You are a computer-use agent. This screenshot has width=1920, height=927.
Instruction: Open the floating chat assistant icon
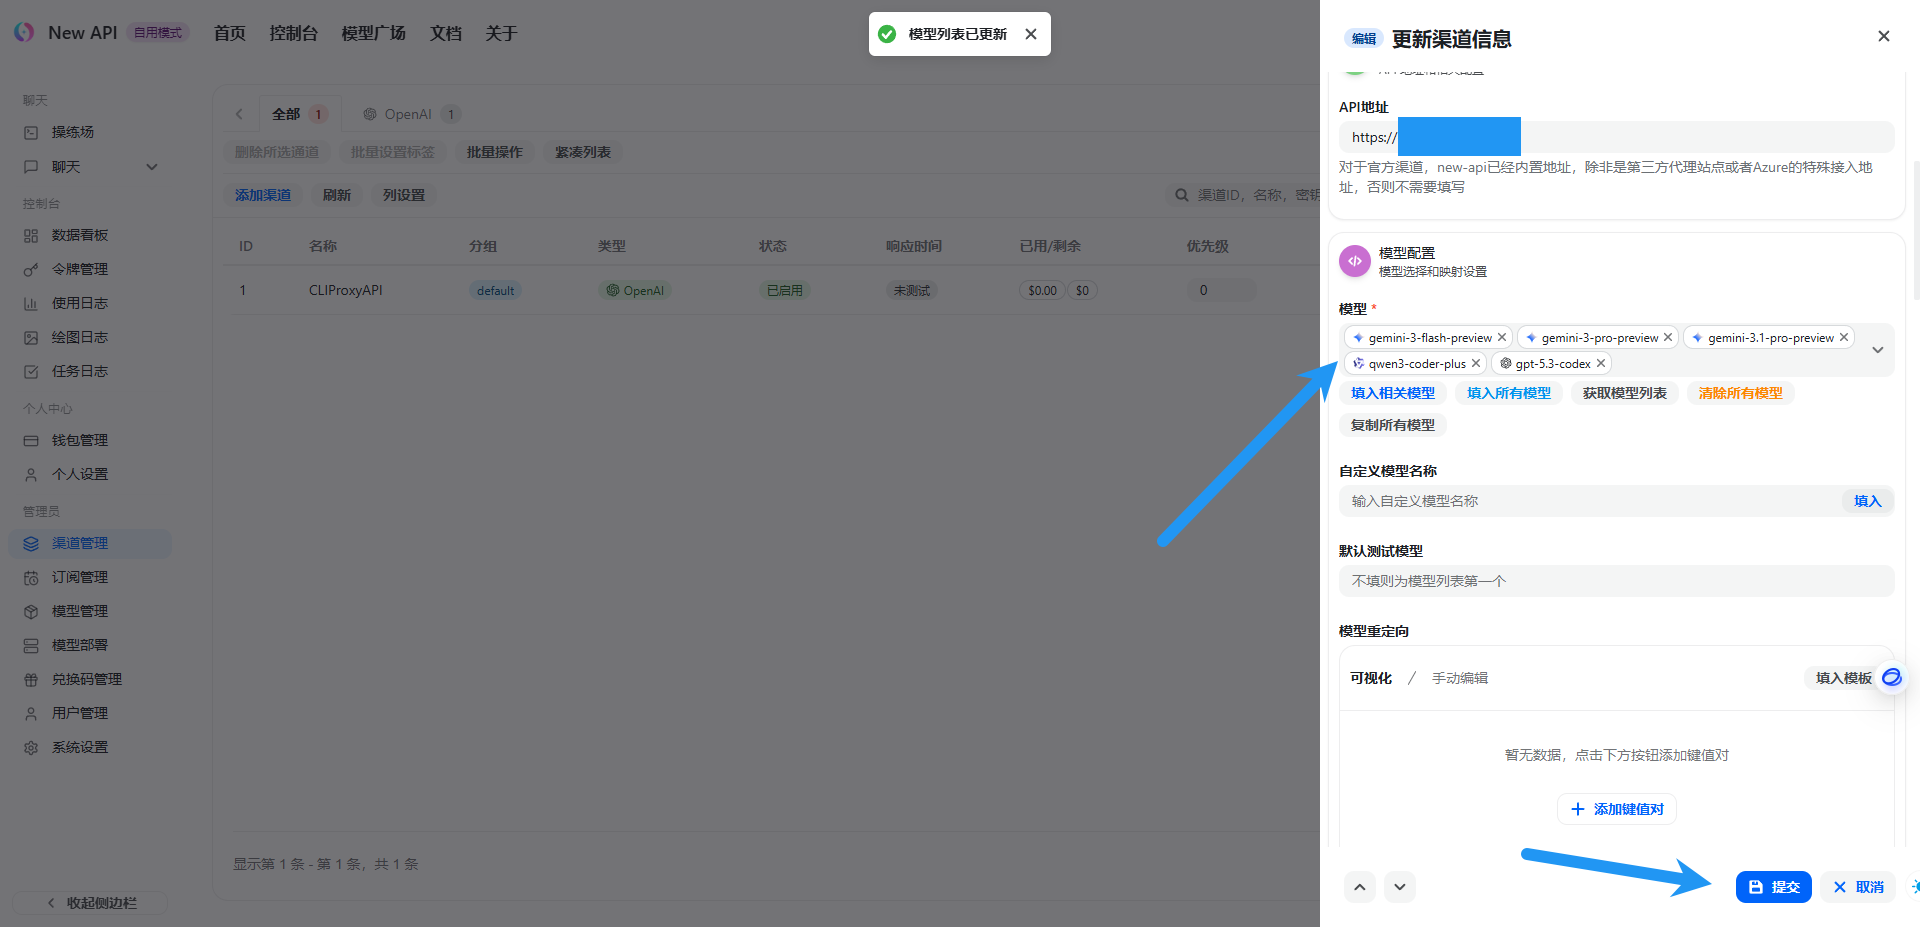click(x=1891, y=677)
